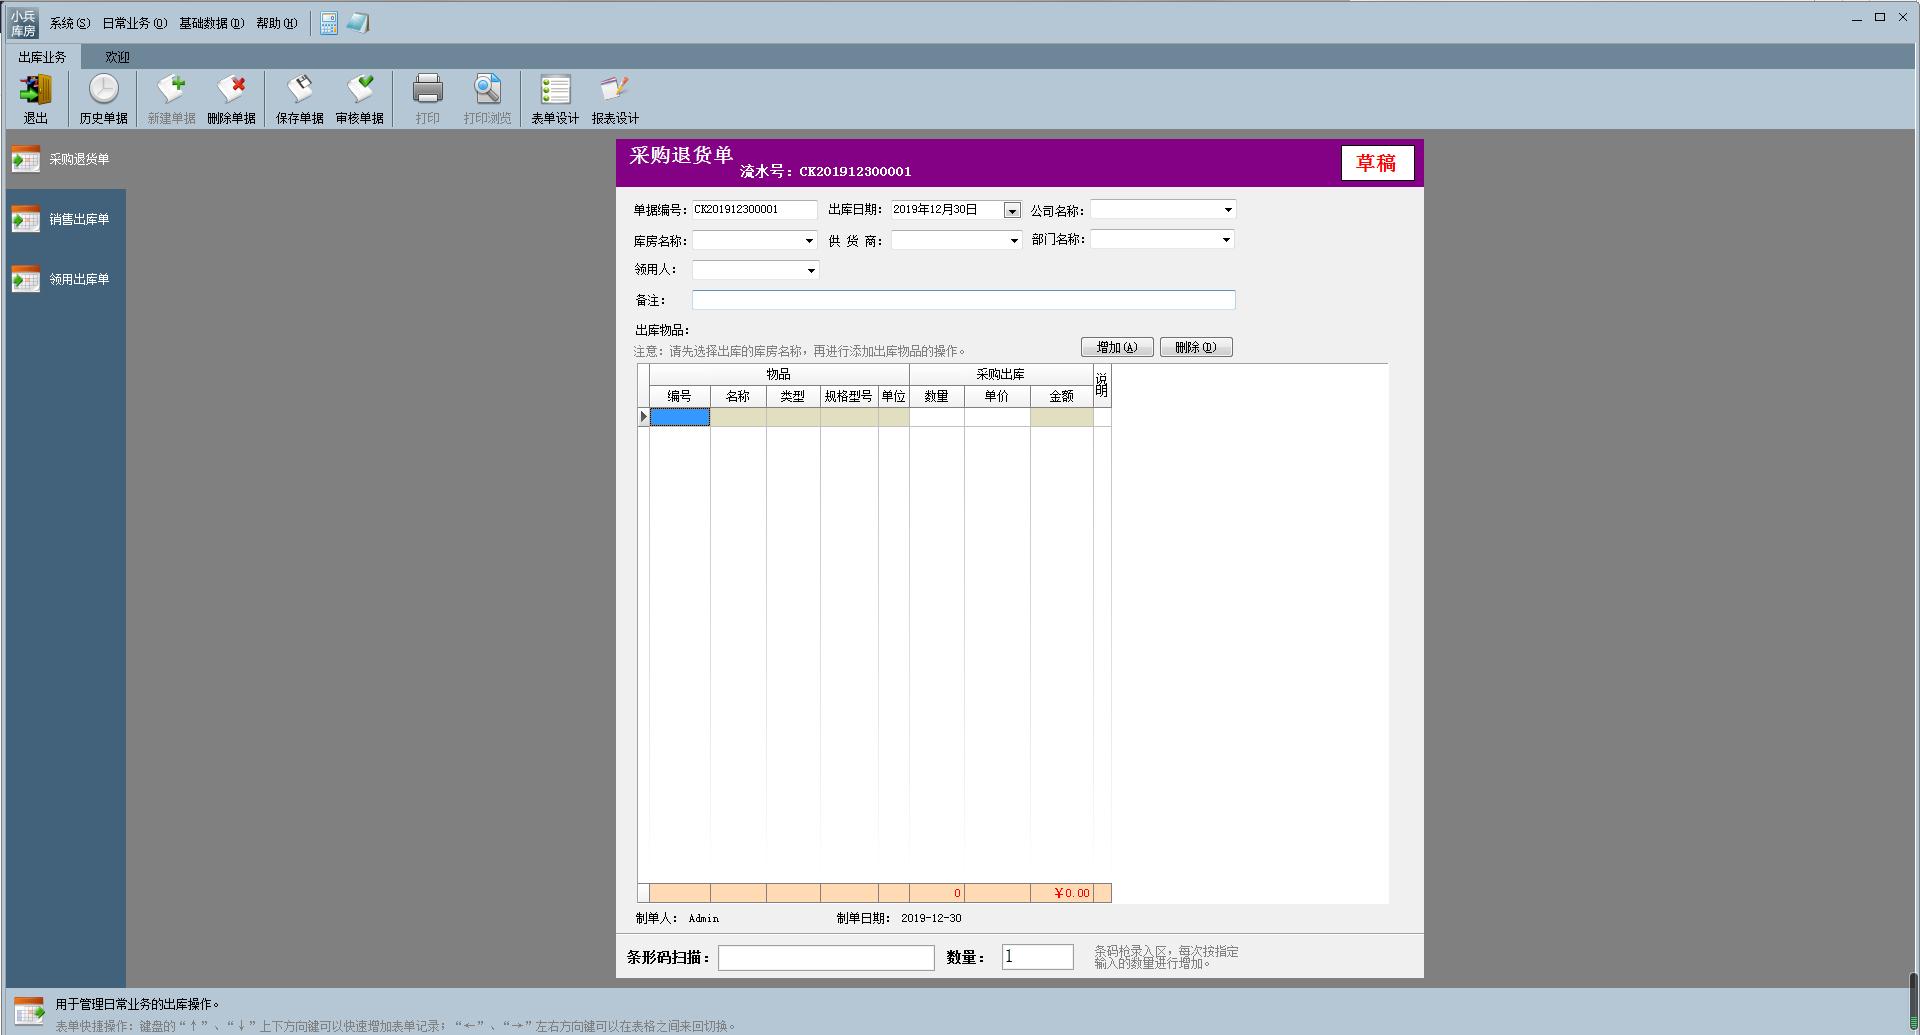
Task: Open the 出库日期 date picker dropdown
Action: [1012, 210]
